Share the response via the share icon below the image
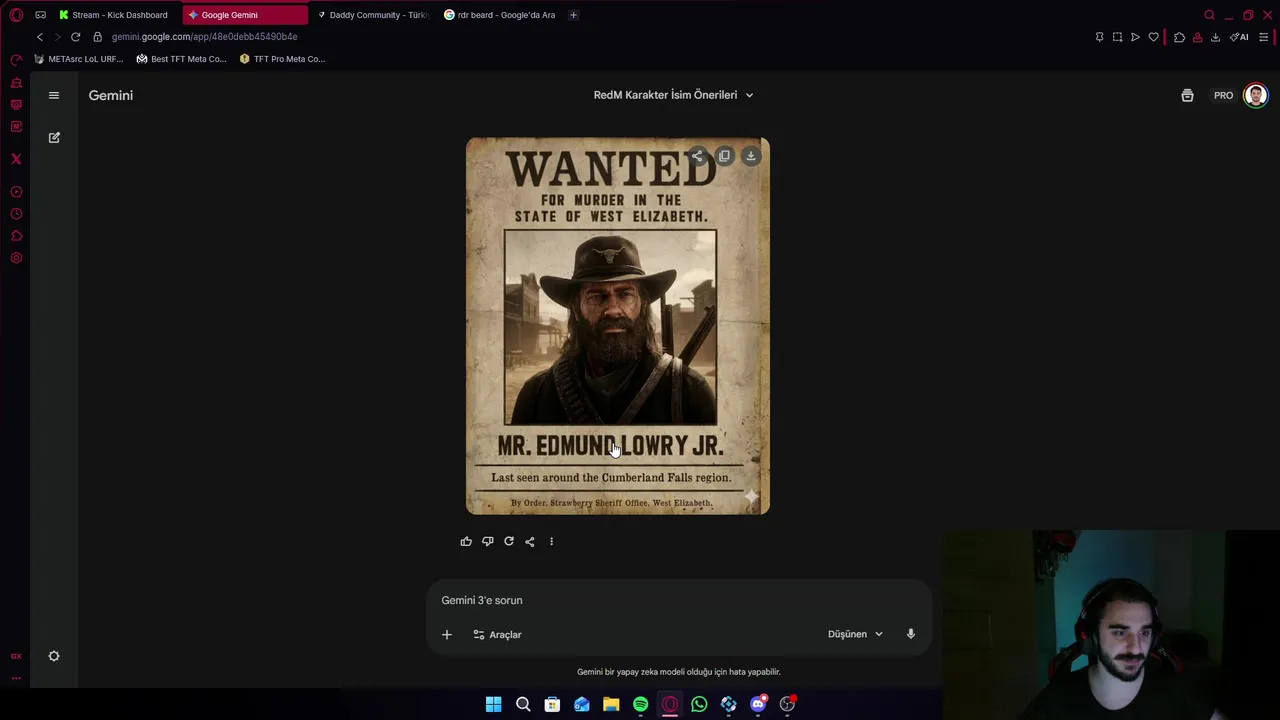Viewport: 1280px width, 720px height. point(530,541)
